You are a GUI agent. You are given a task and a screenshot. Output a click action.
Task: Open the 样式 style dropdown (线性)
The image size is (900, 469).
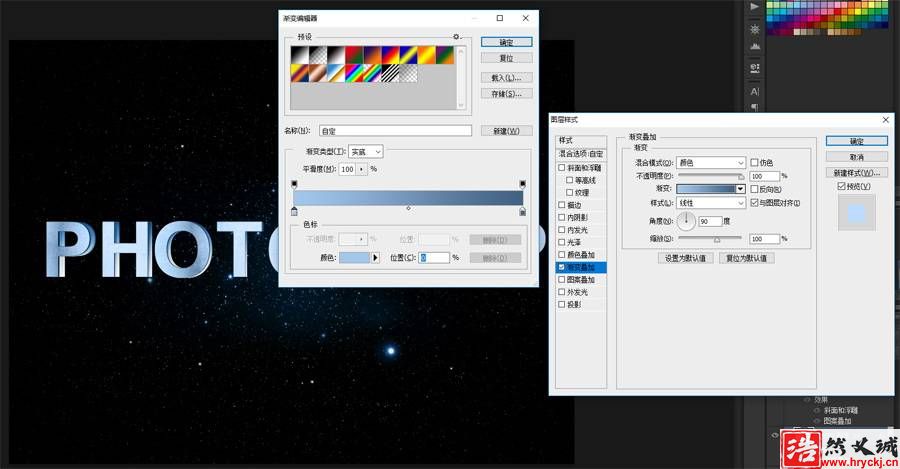click(x=711, y=203)
